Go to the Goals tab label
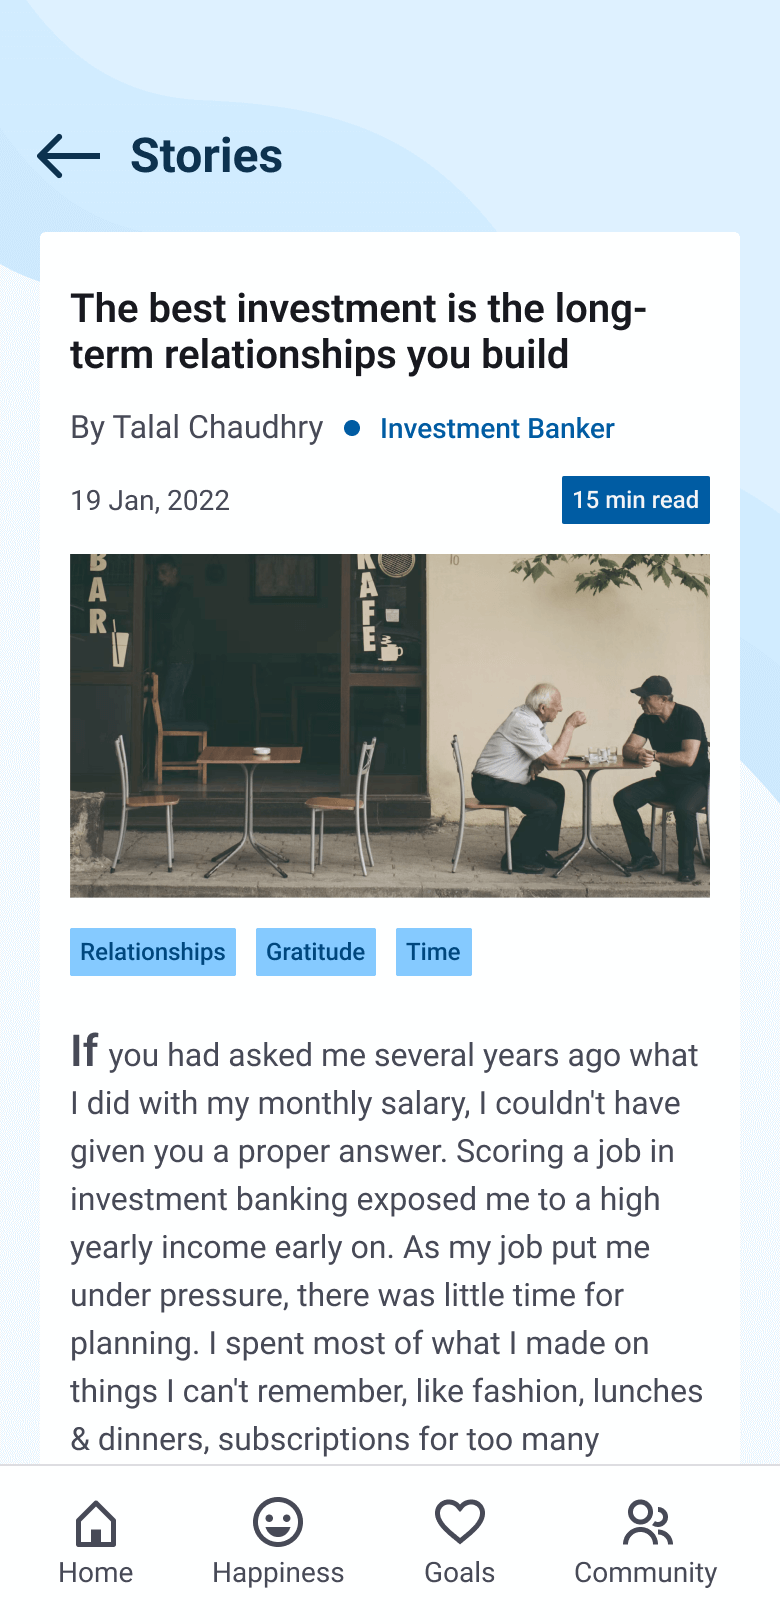The image size is (780, 1624). point(459,1572)
